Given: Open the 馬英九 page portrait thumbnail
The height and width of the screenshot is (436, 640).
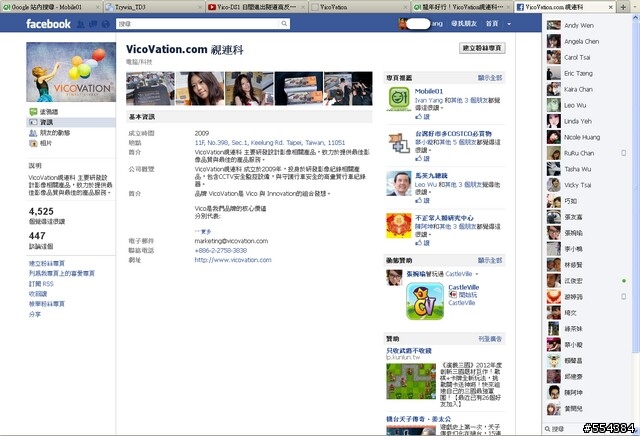Looking at the screenshot, I should point(399,183).
